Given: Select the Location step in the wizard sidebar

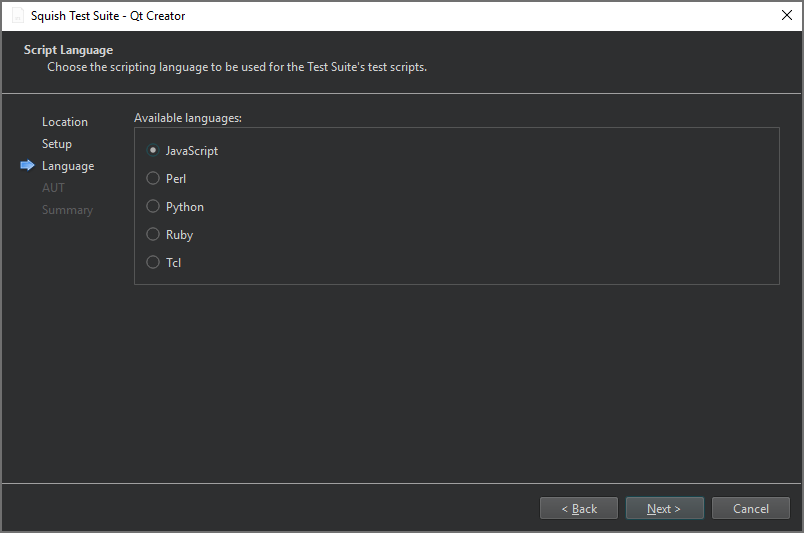Looking at the screenshot, I should (x=65, y=122).
